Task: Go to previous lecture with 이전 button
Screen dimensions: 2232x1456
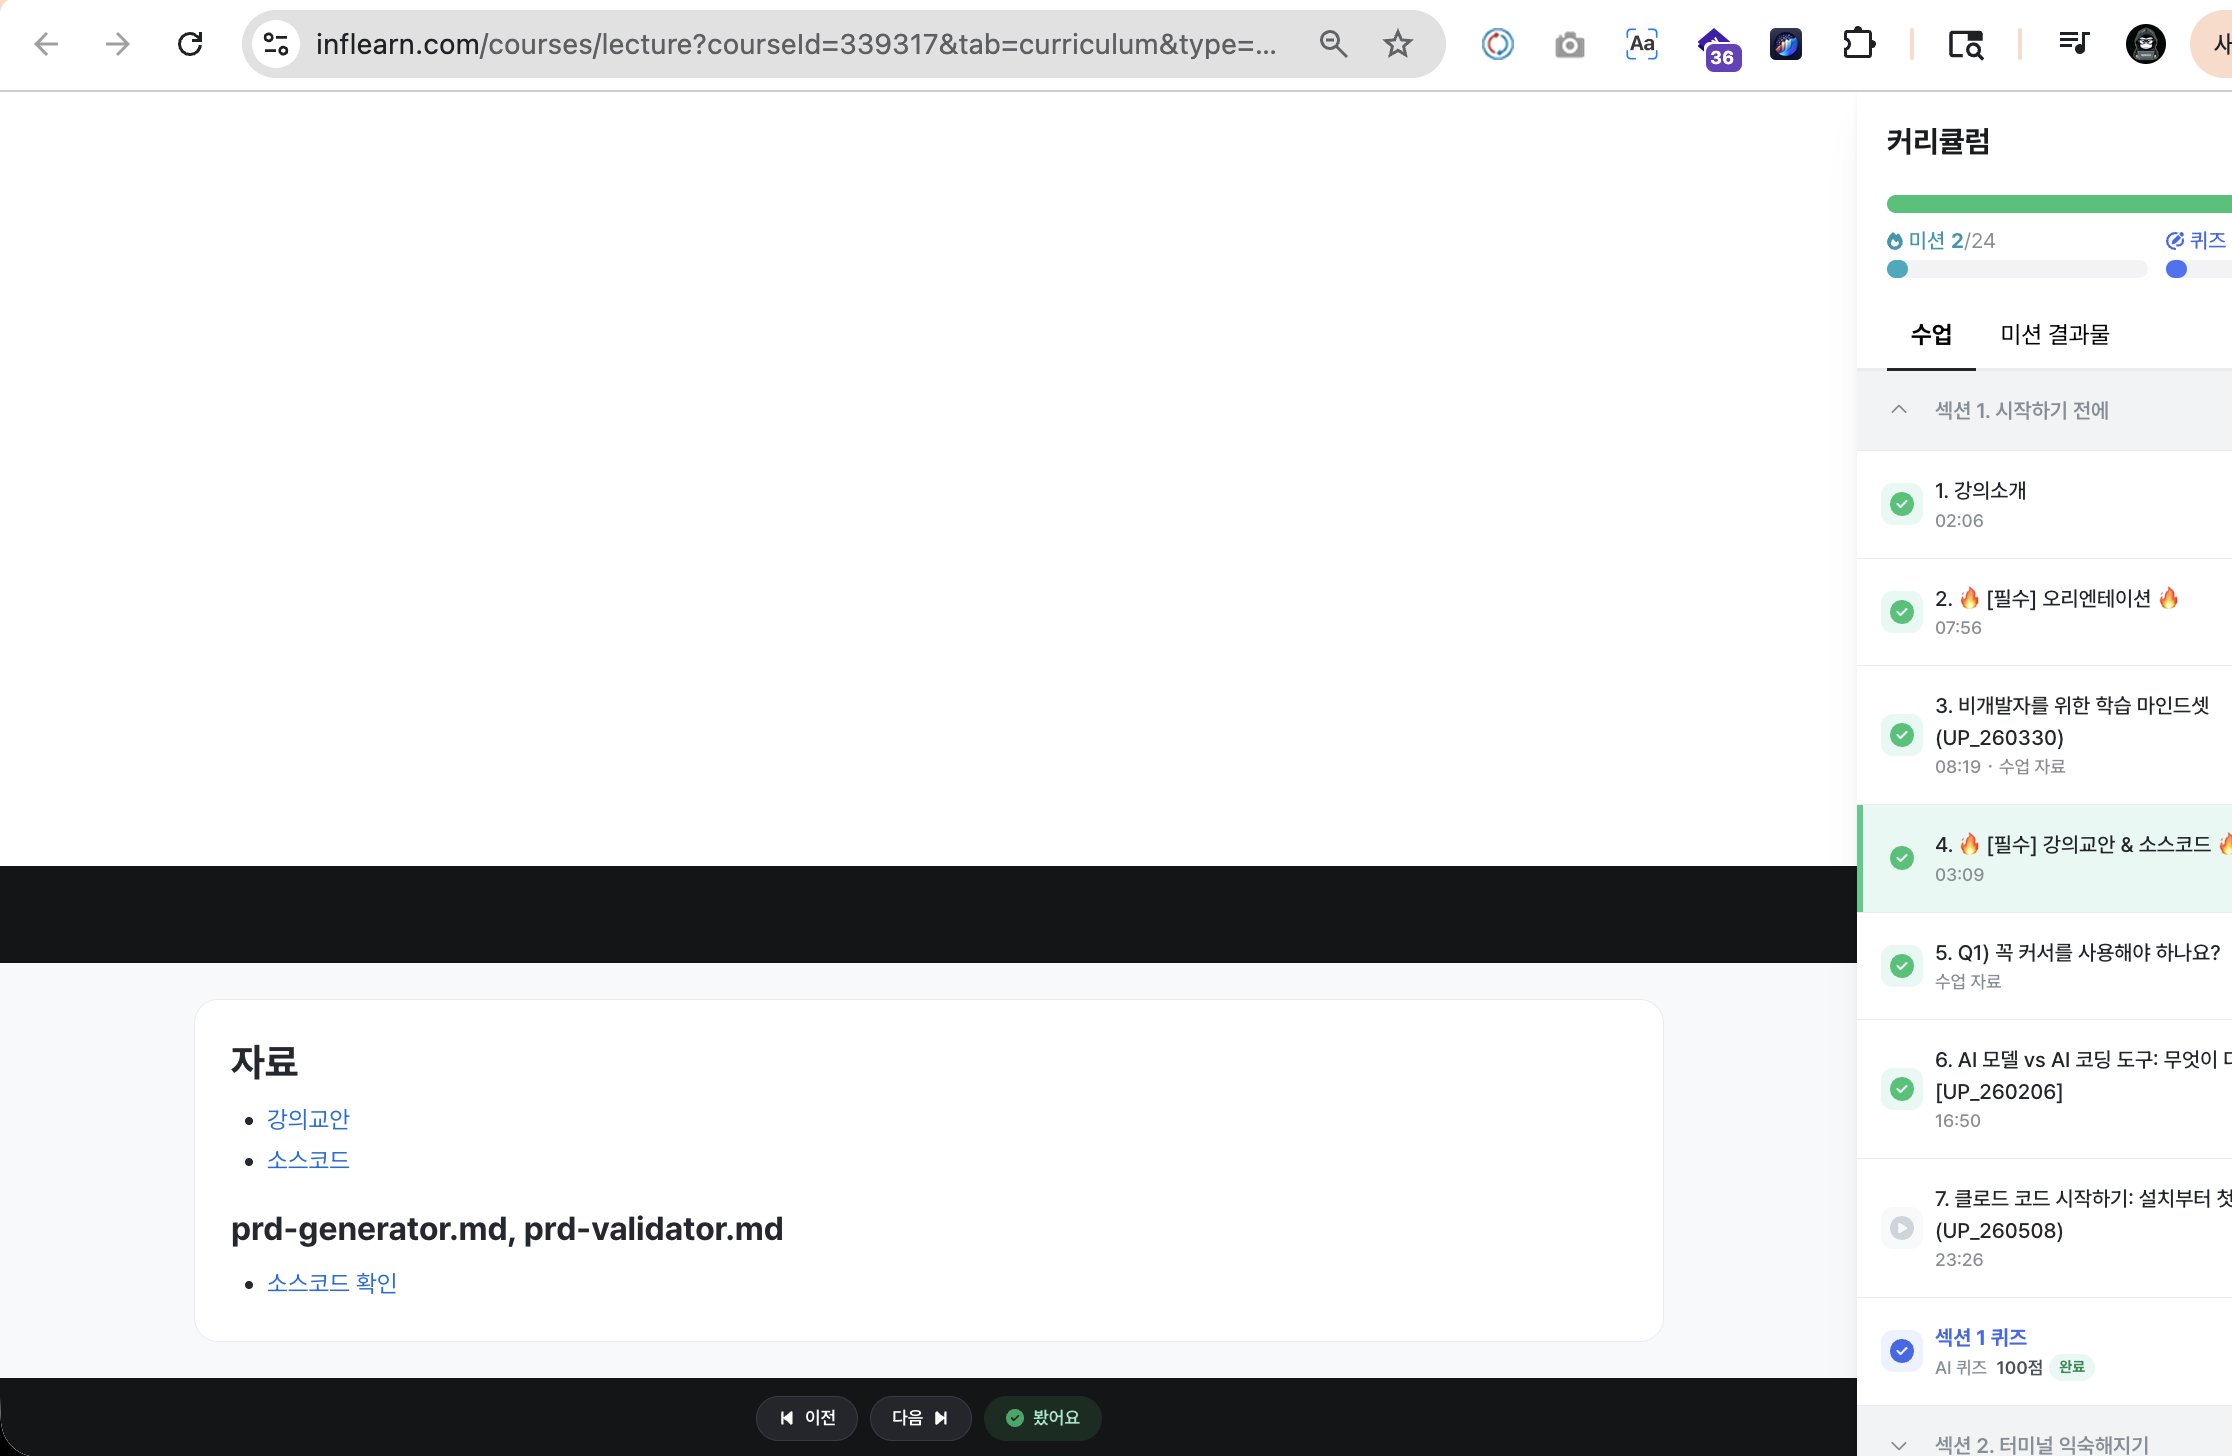Action: point(806,1418)
